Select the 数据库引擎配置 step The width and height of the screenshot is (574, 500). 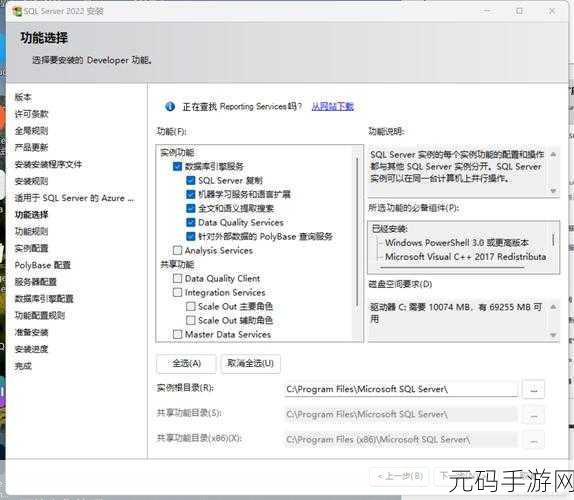[44, 299]
